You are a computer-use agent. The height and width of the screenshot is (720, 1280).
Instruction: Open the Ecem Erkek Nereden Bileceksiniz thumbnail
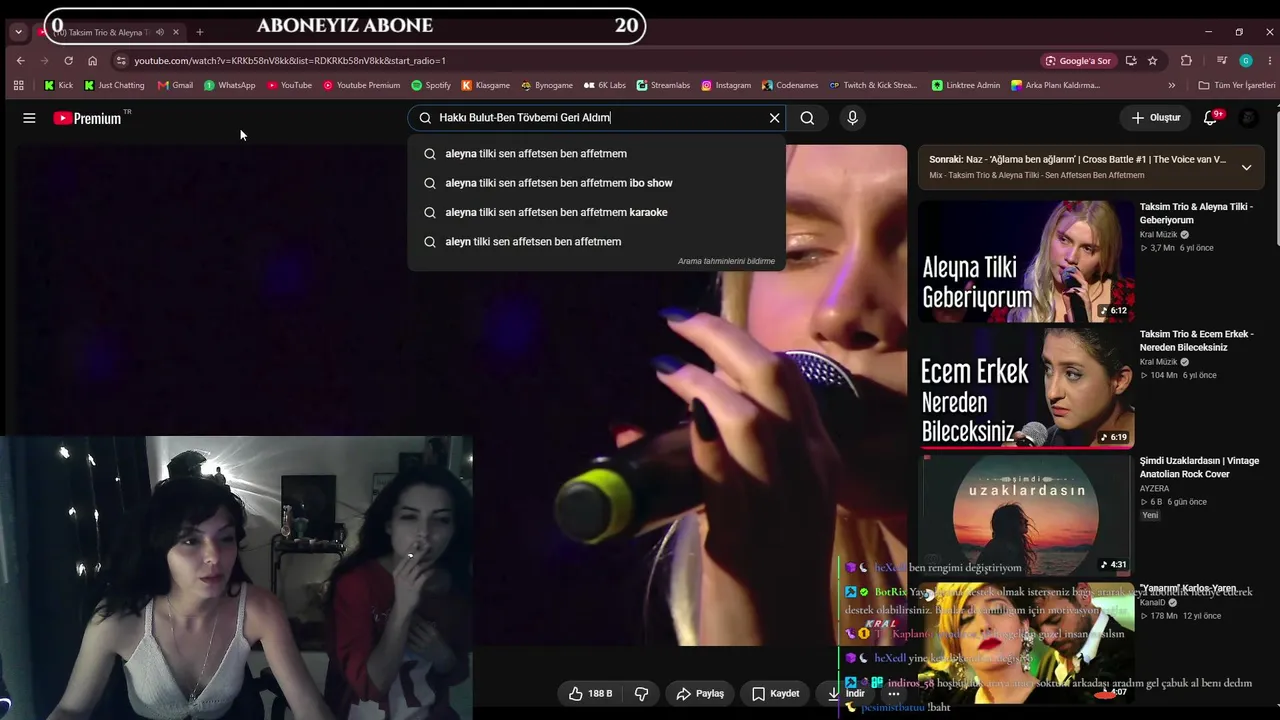[1026, 388]
